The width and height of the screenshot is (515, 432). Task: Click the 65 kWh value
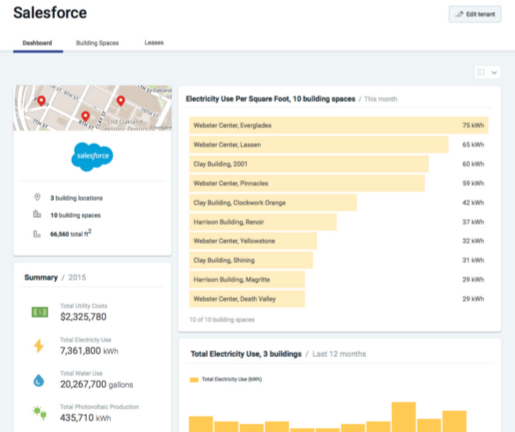pyautogui.click(x=473, y=145)
